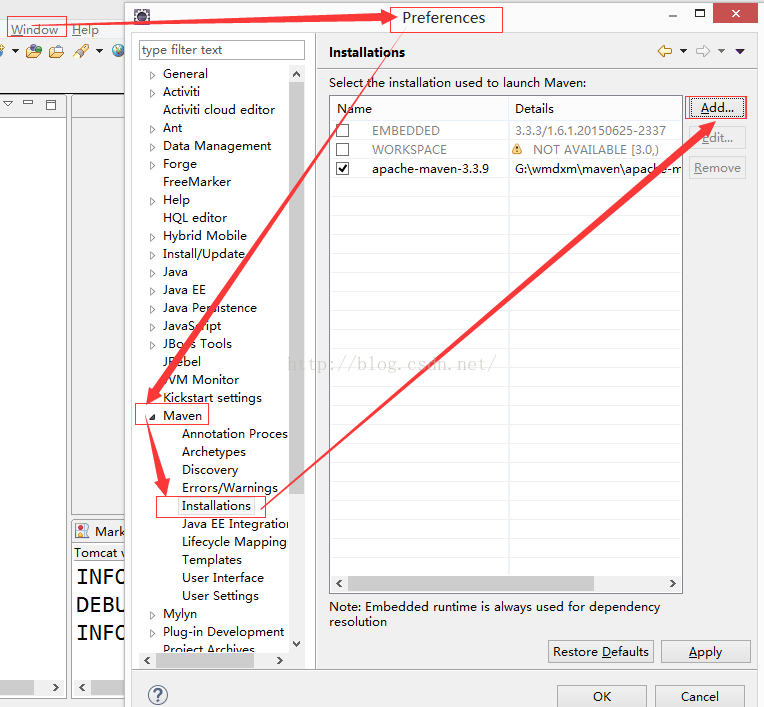Open the preferences view menu triangle
Viewport: 764px width, 707px height.
[x=740, y=51]
